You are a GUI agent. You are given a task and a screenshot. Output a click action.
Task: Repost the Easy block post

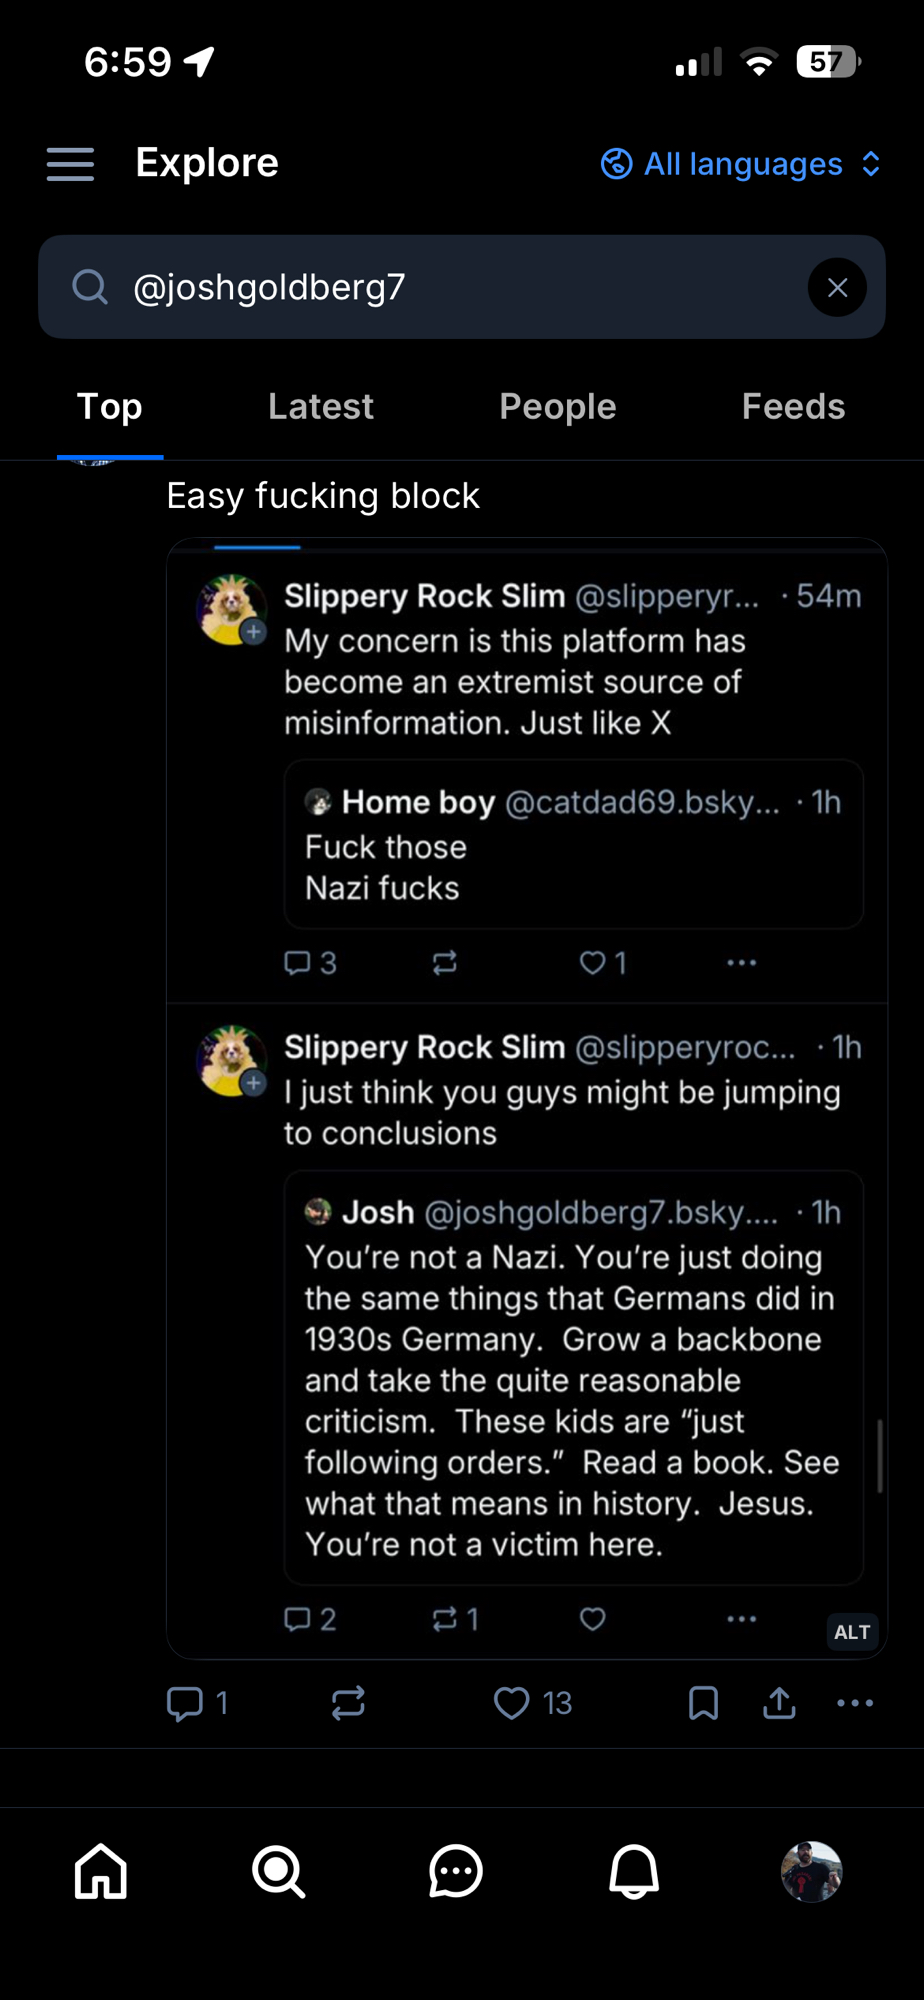tap(348, 1703)
